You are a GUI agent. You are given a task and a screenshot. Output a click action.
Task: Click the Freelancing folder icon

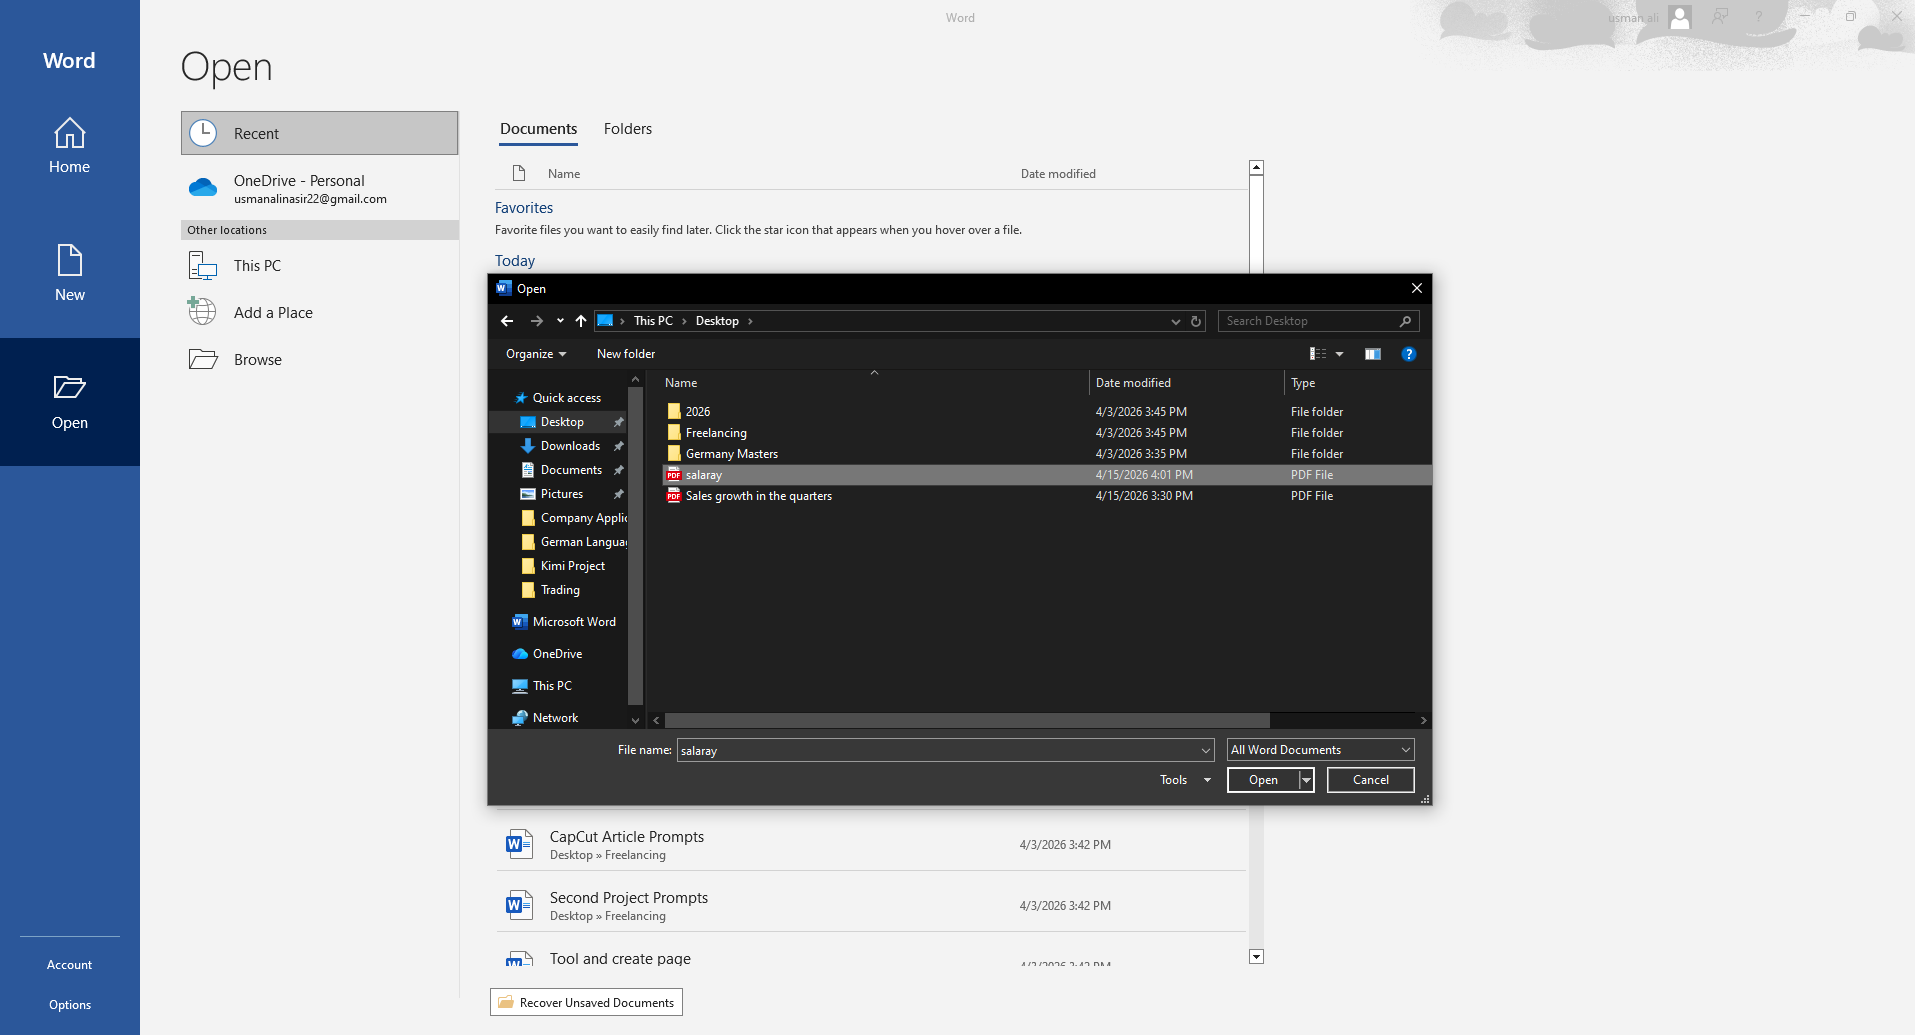click(x=674, y=433)
